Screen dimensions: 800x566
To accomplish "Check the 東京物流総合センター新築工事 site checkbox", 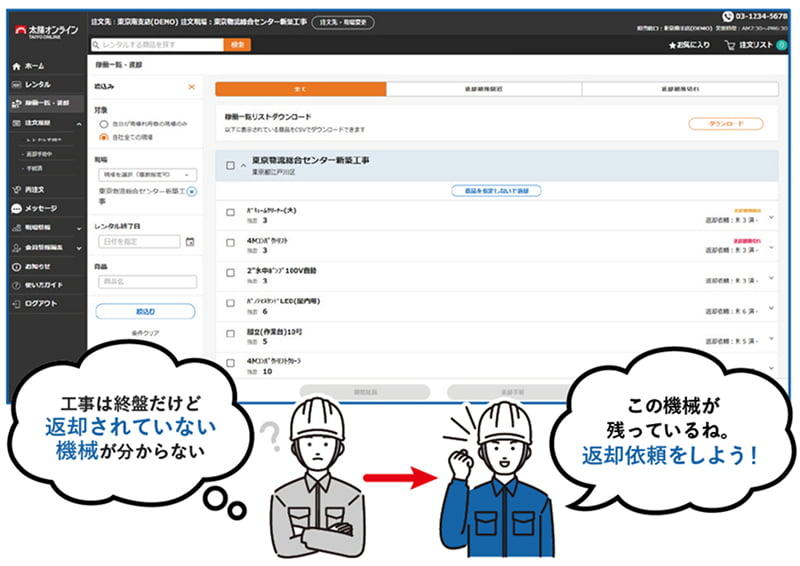I will coord(230,165).
